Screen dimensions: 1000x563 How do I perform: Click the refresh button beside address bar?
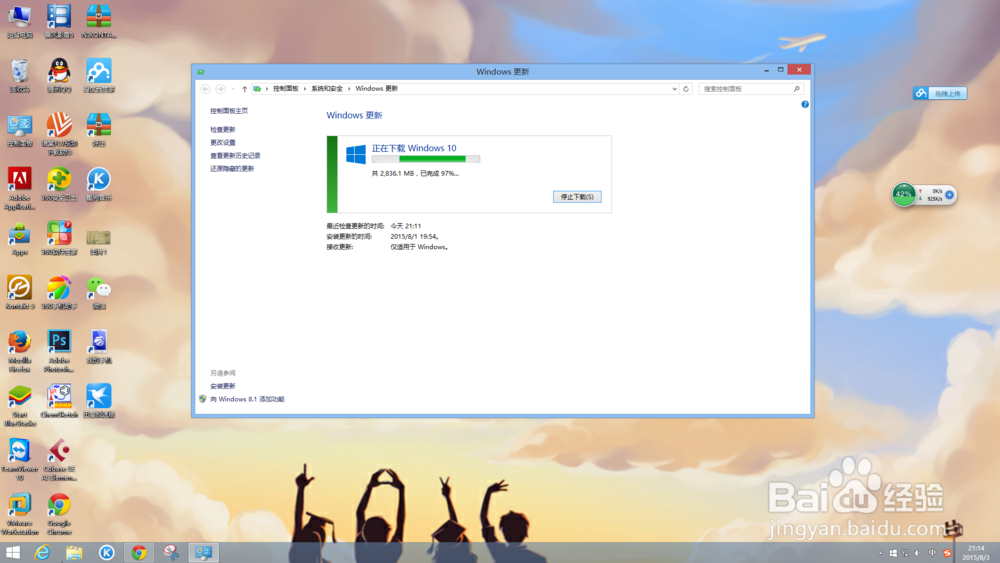pyautogui.click(x=686, y=89)
